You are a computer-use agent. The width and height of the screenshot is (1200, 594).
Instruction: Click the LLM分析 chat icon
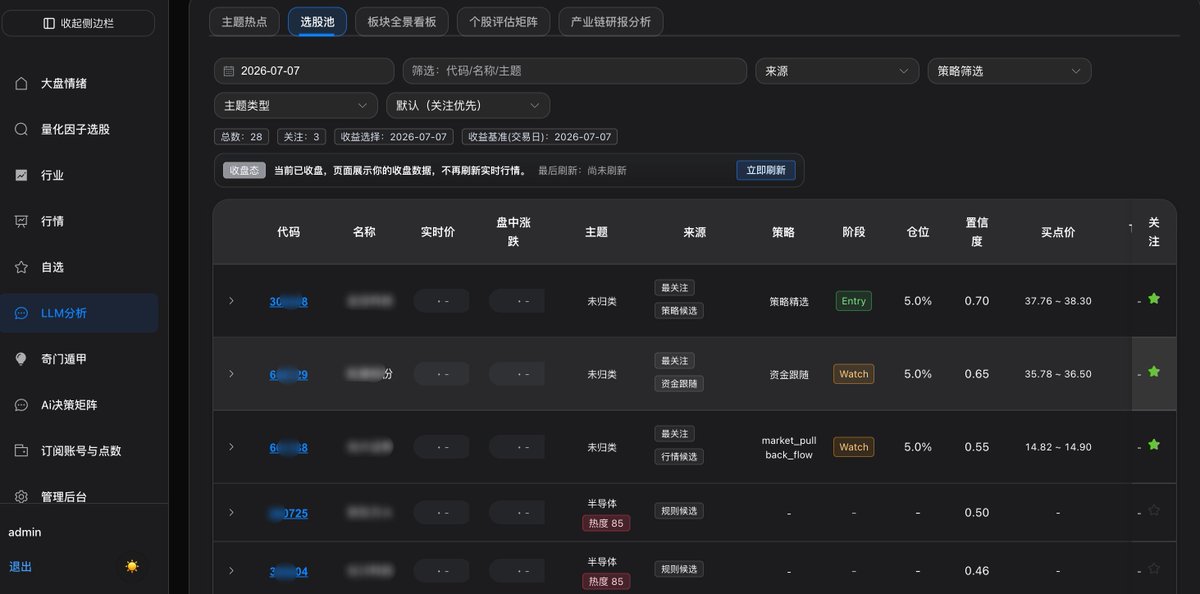[21, 313]
